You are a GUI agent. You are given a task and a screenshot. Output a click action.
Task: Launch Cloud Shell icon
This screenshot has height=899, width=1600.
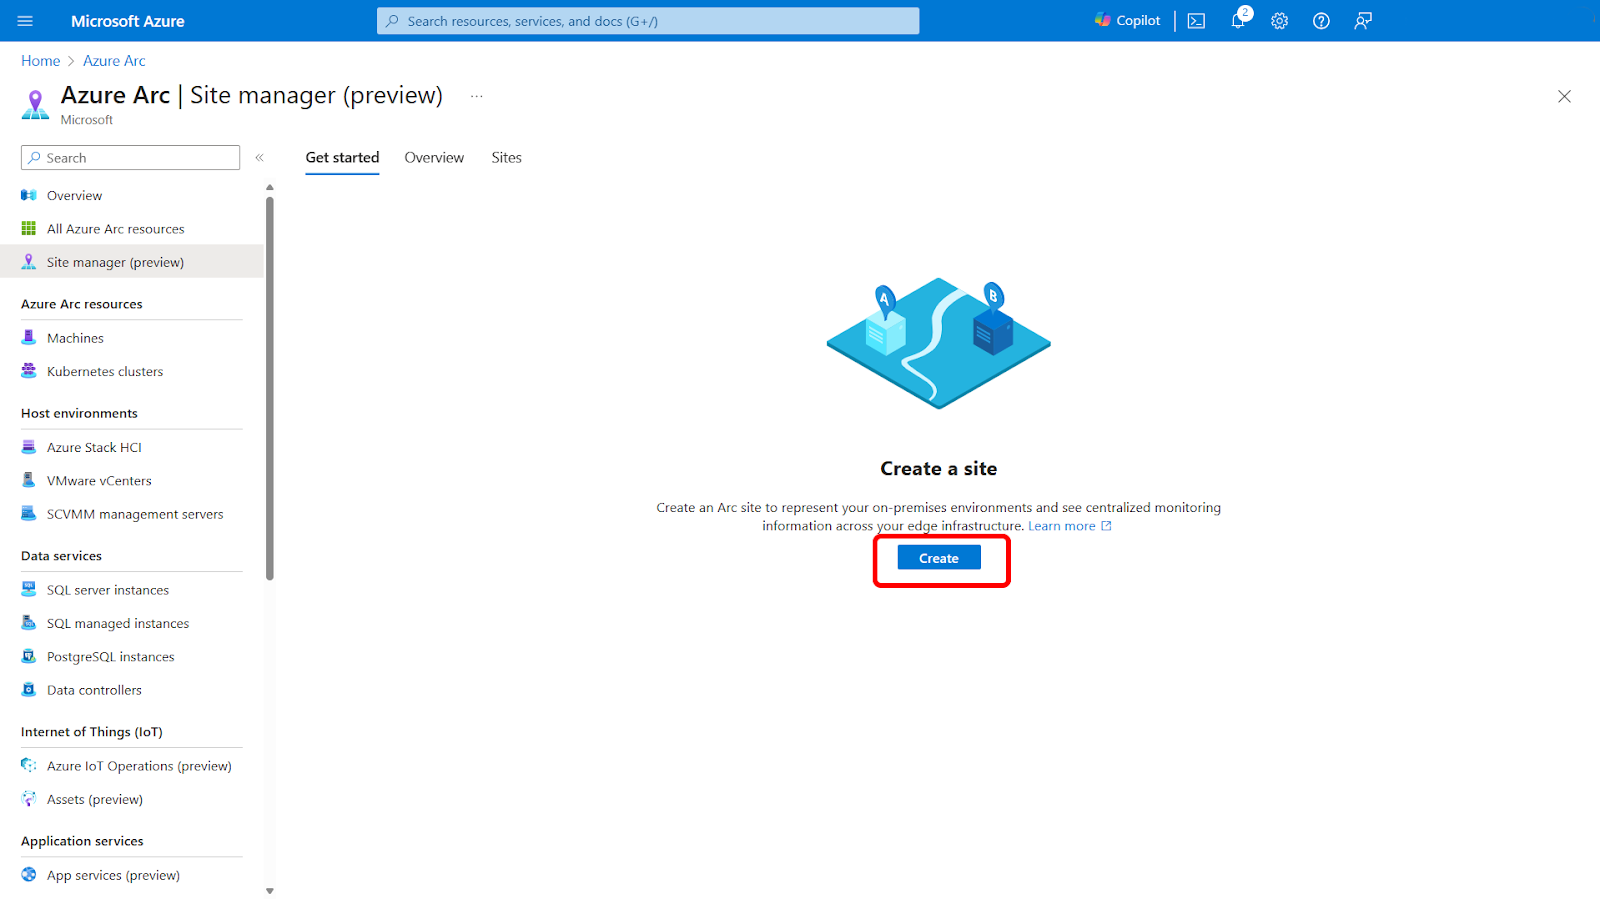1196,21
